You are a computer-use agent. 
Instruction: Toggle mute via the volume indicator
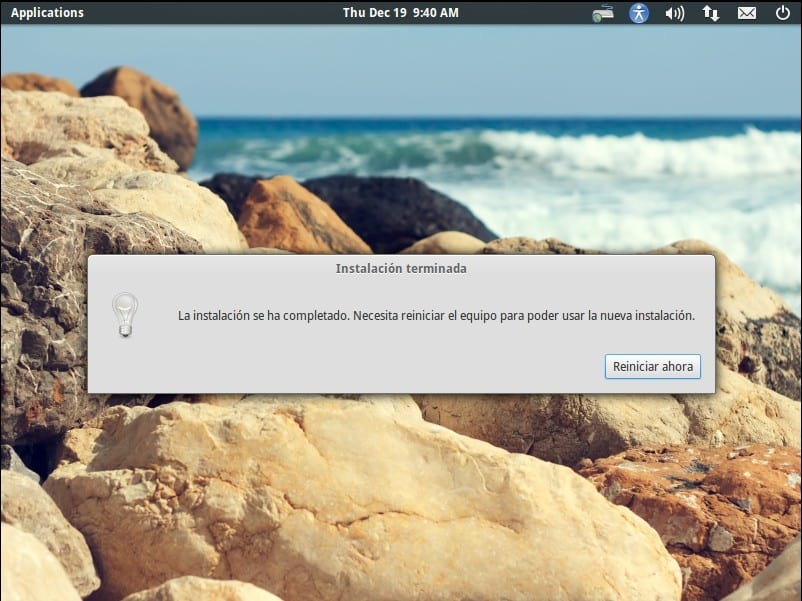(x=673, y=13)
